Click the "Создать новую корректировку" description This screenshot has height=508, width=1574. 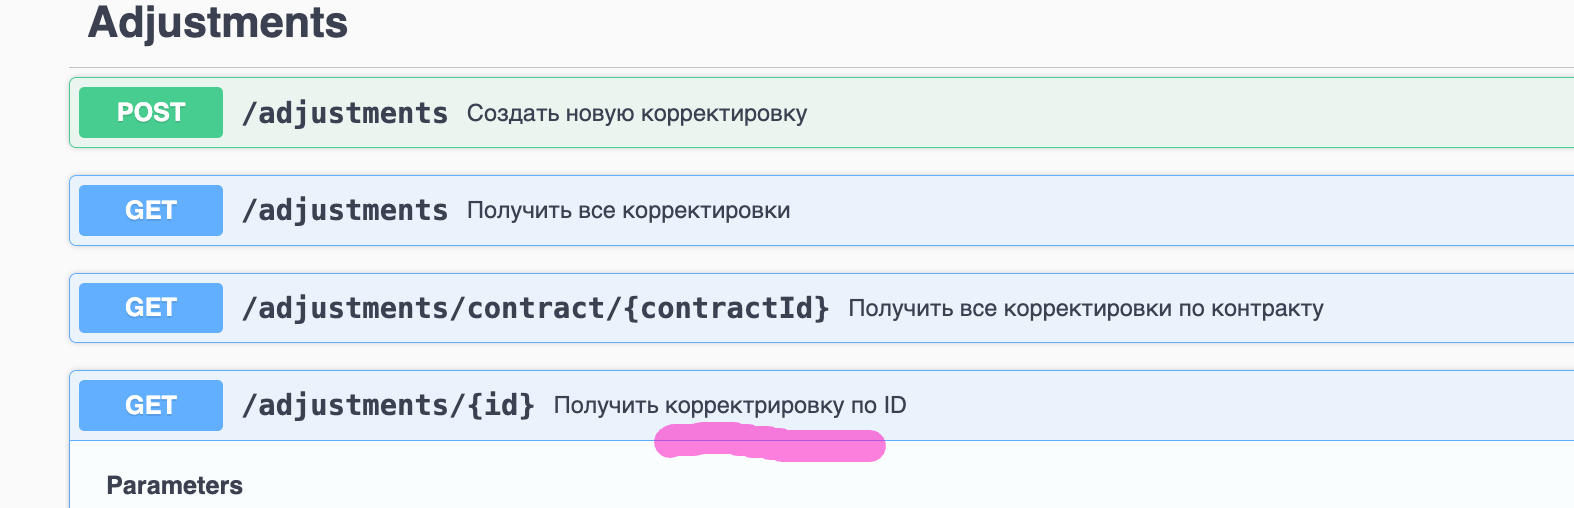[637, 113]
